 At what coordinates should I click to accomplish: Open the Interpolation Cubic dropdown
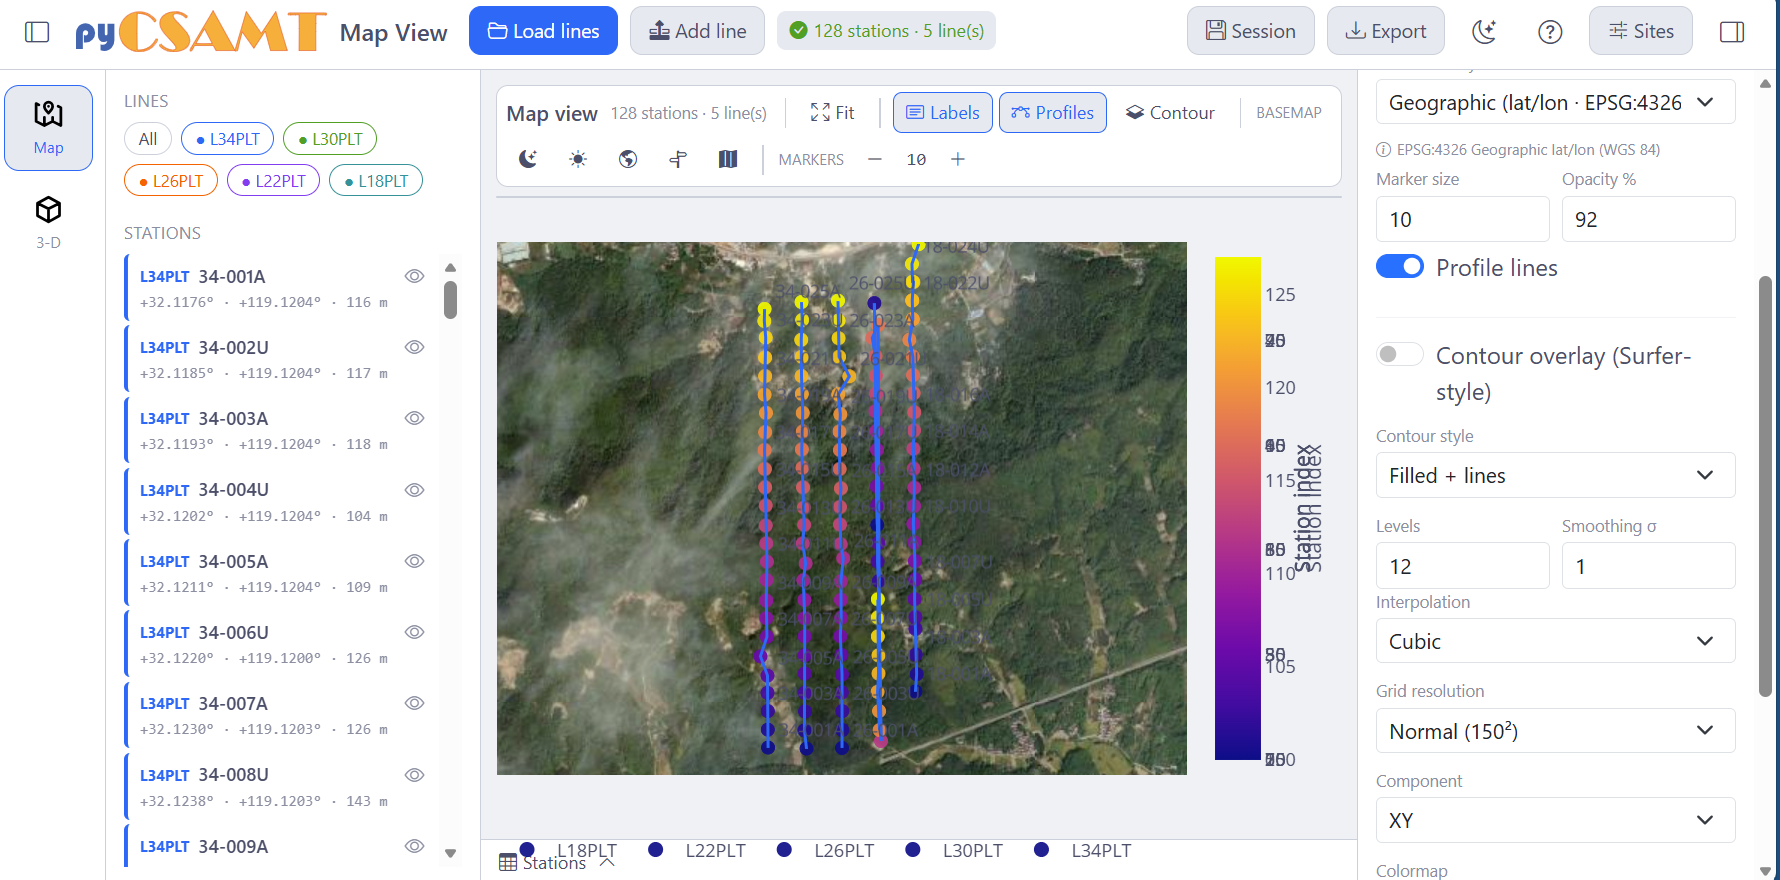pyautogui.click(x=1555, y=641)
